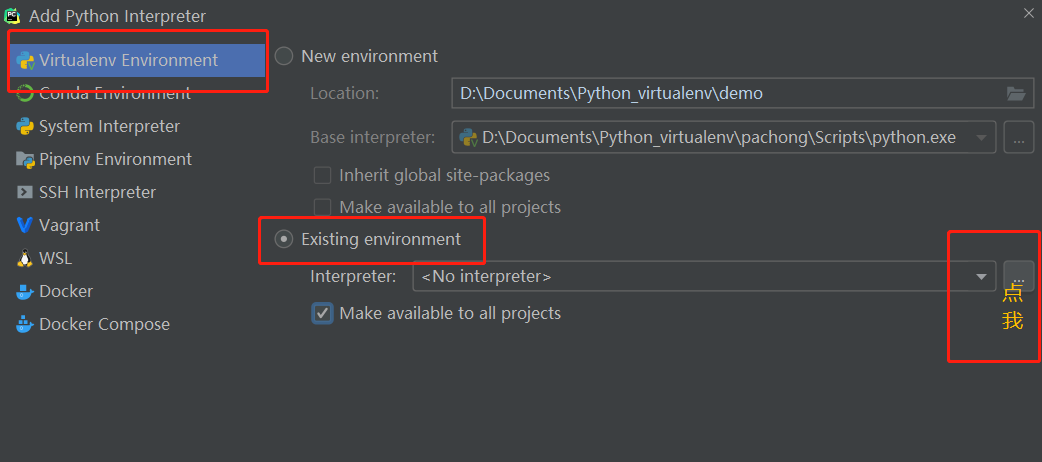This screenshot has height=462, width=1042.
Task: Click the WSL penguin icon
Action: click(25, 259)
